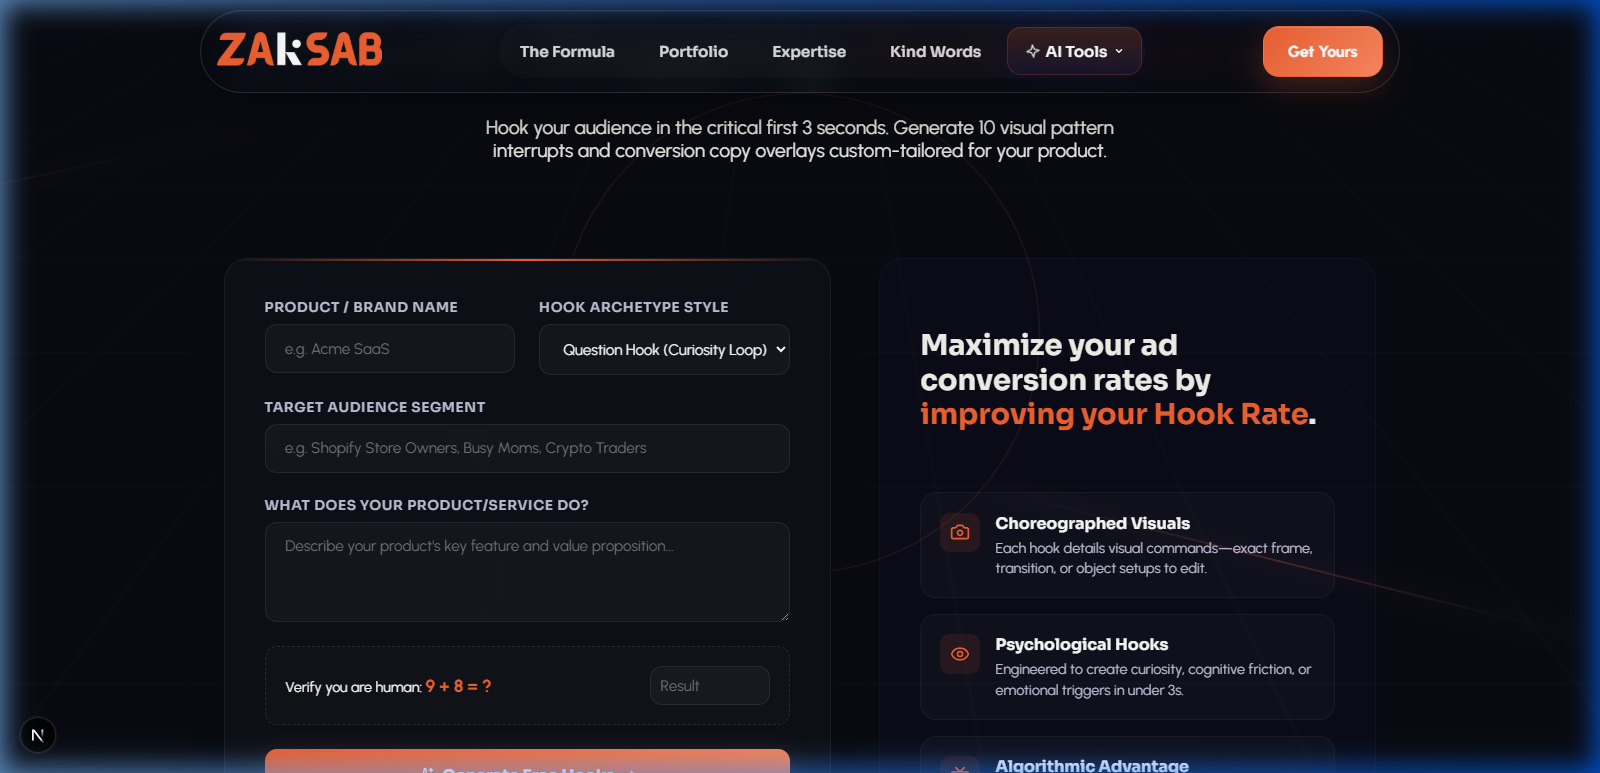Click the Target Audience Segment label
Image resolution: width=1600 pixels, height=773 pixels.
click(375, 407)
